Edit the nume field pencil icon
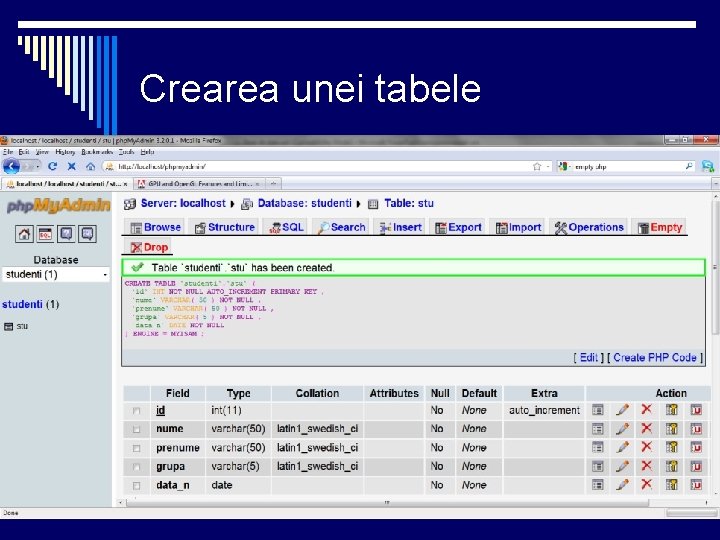 tap(622, 429)
